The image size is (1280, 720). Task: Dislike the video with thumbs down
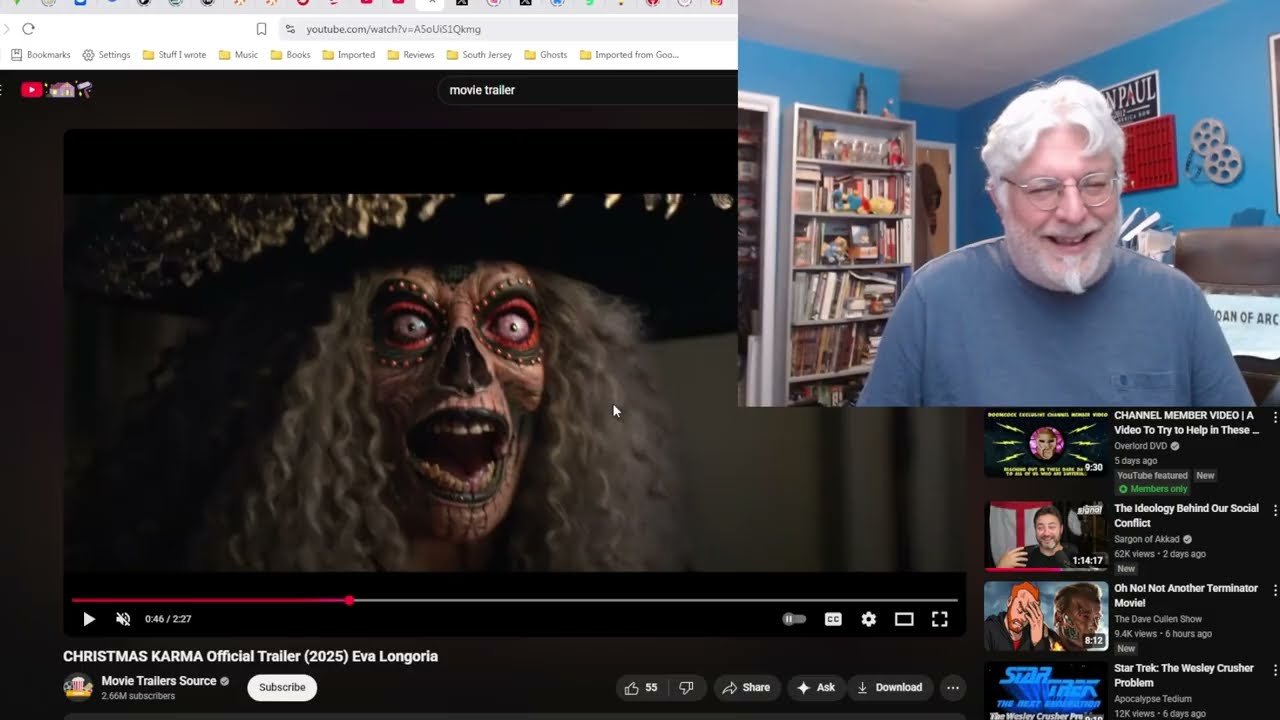686,688
